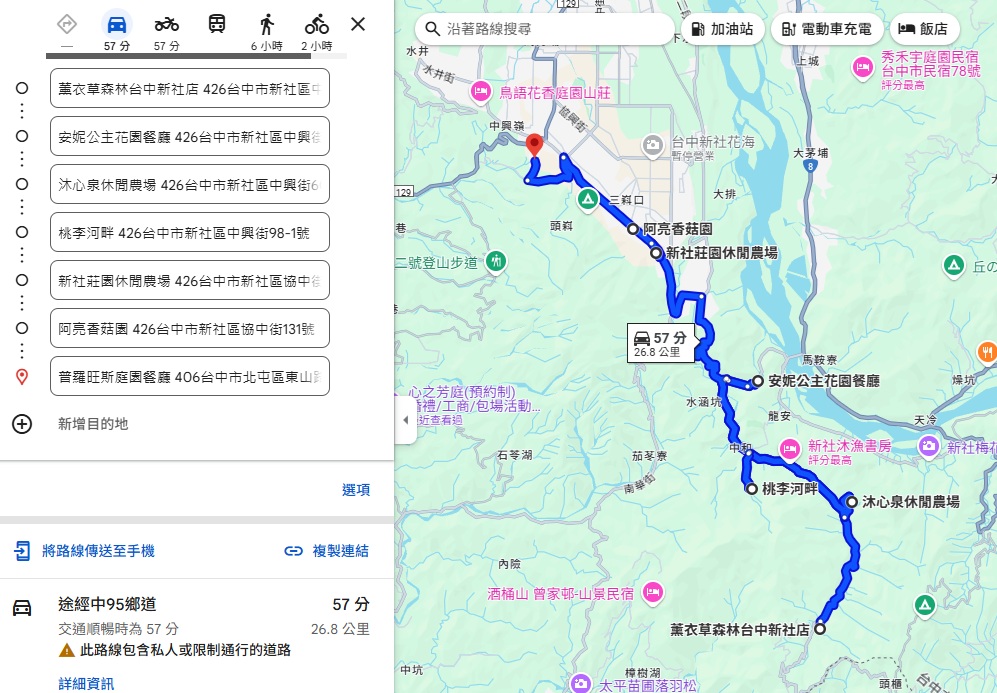Filter by 加油站 gas stations
The image size is (997, 693).
[722, 29]
